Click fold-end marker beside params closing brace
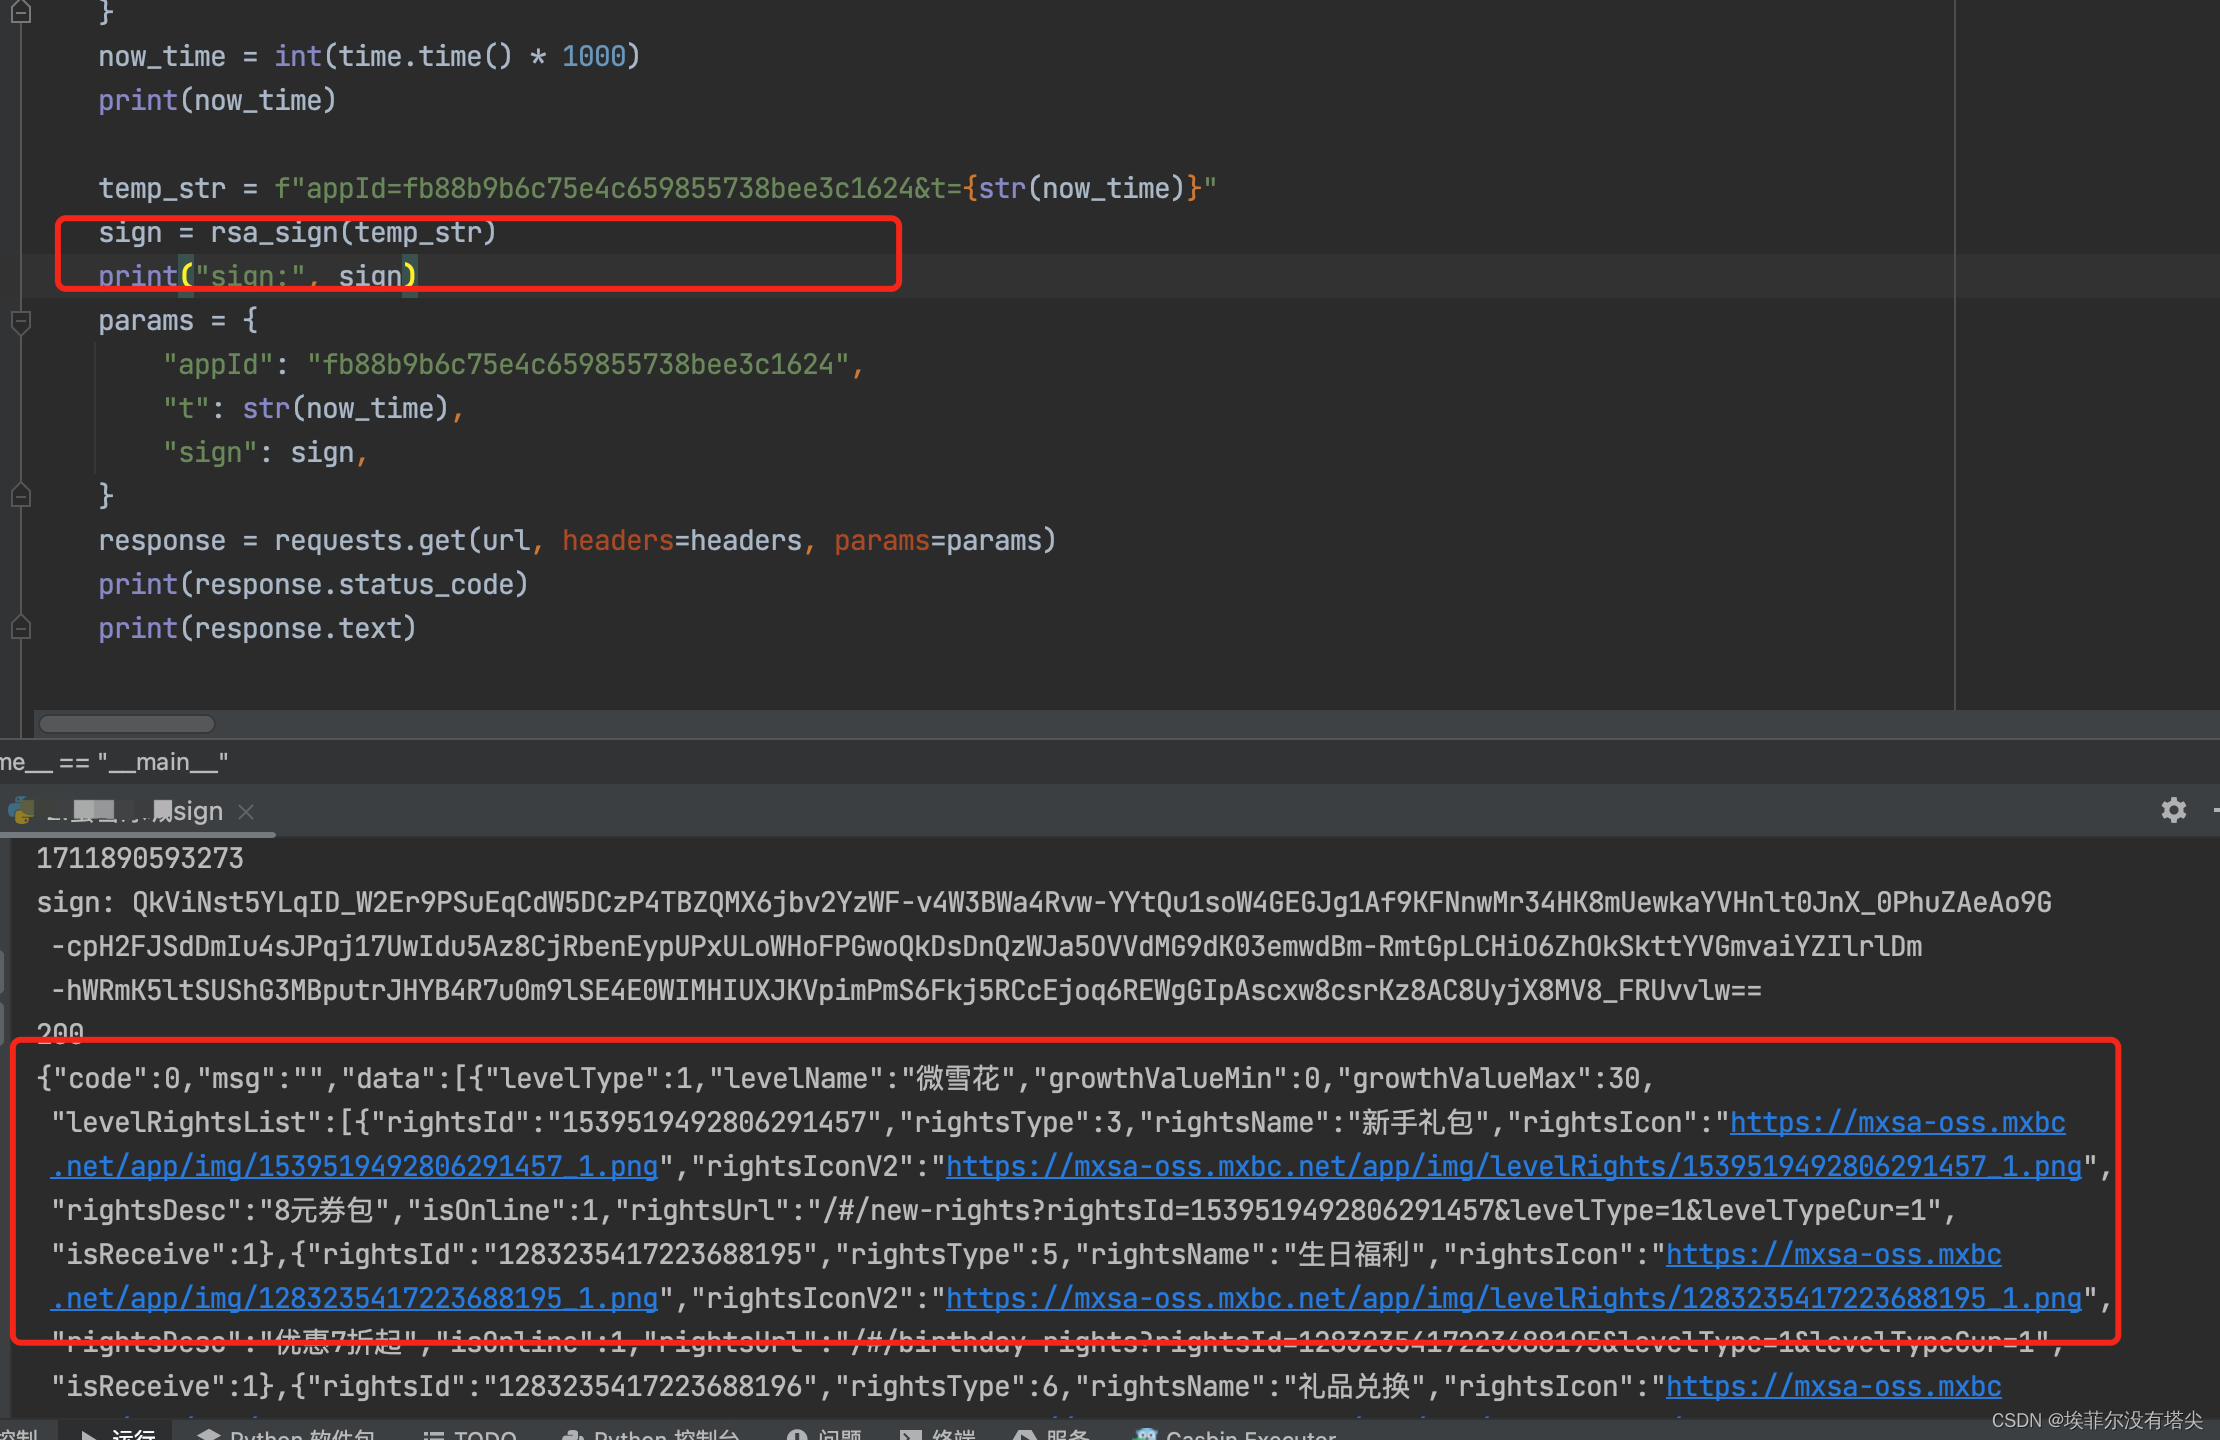Screen dimensions: 2220x1440 (20, 496)
